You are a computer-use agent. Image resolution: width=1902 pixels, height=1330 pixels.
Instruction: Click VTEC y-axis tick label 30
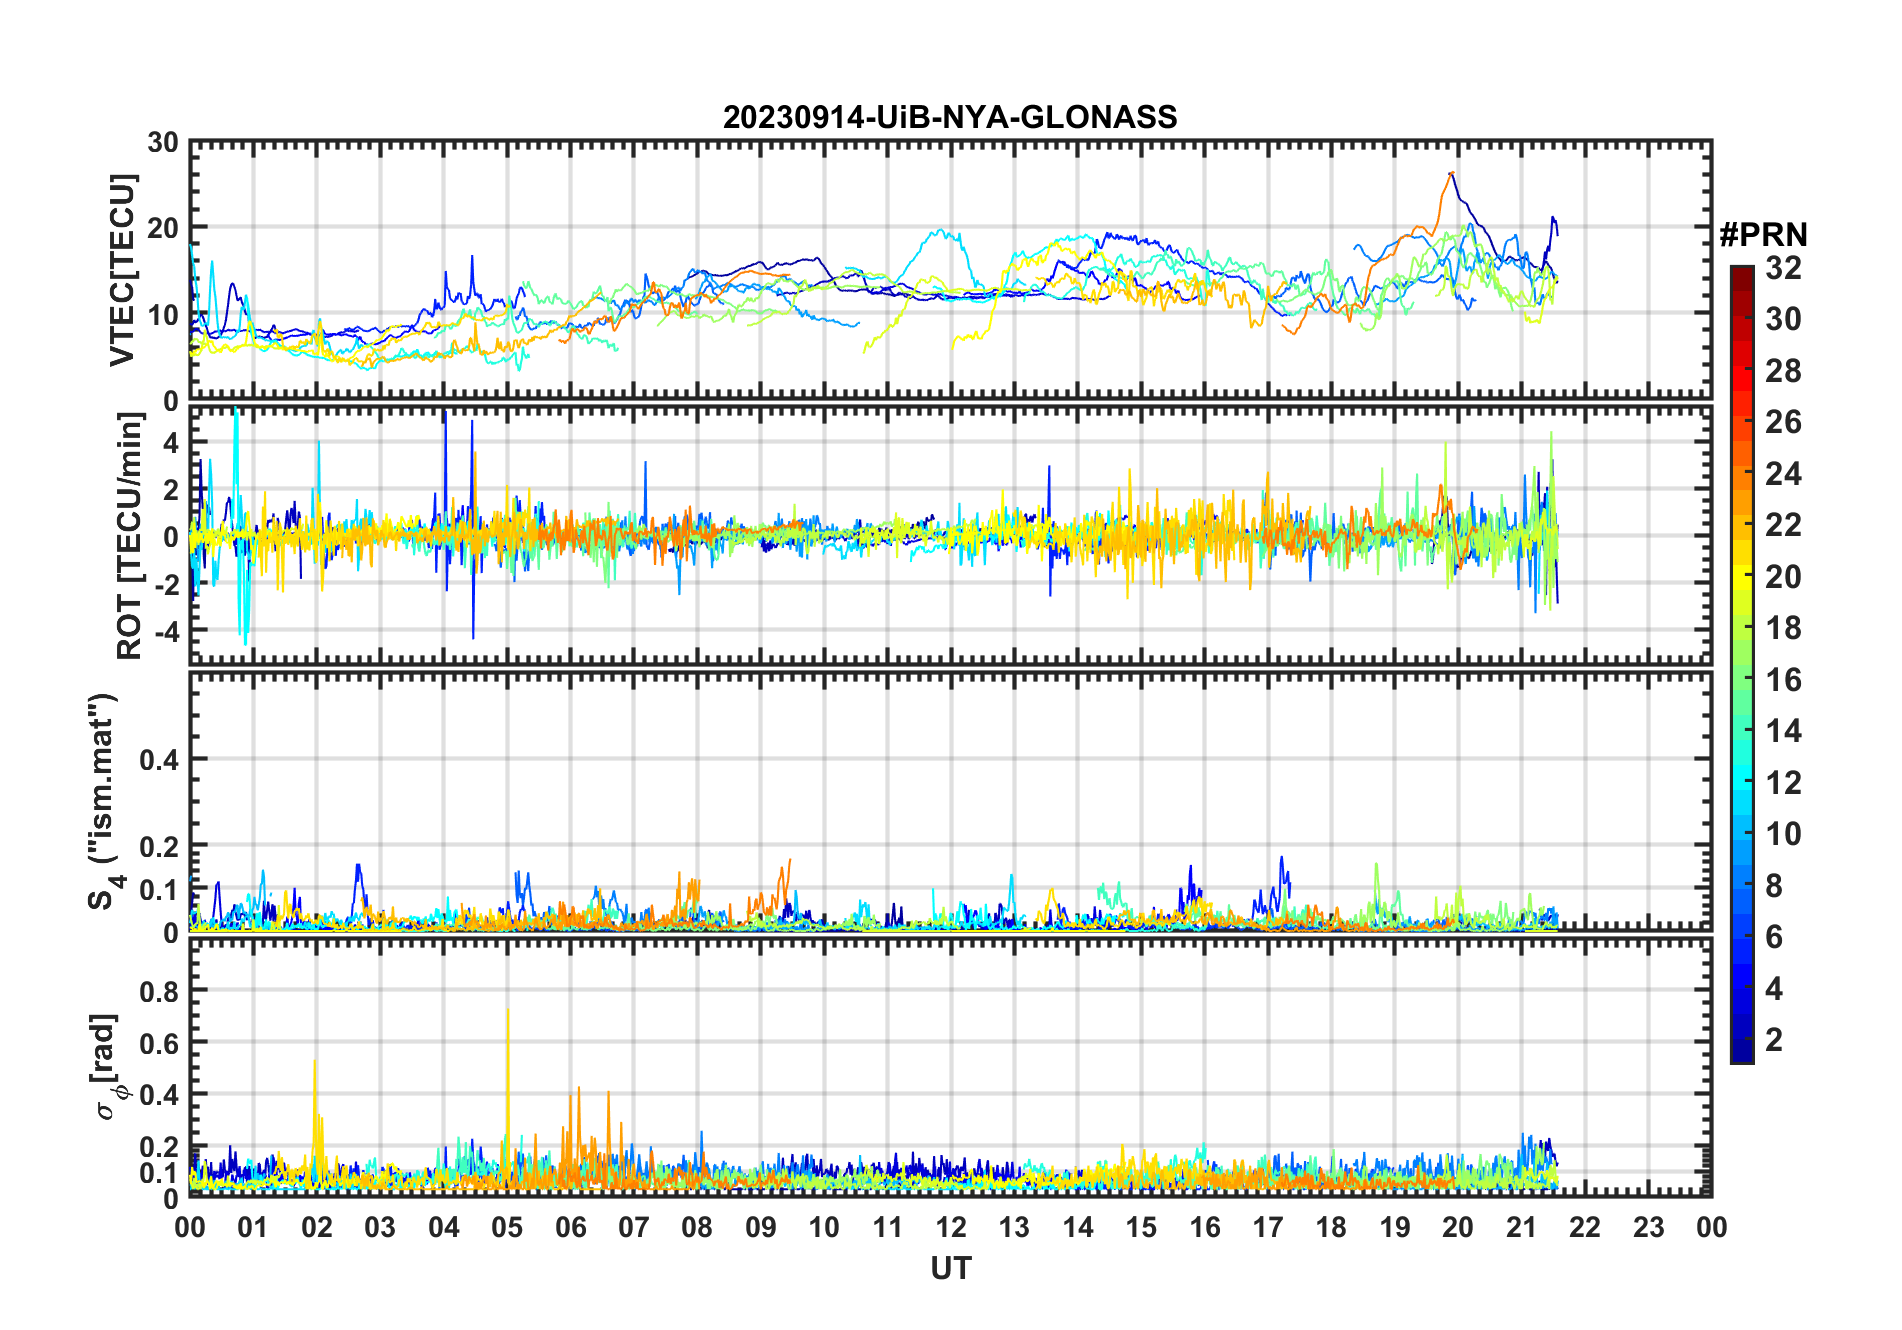click(163, 143)
